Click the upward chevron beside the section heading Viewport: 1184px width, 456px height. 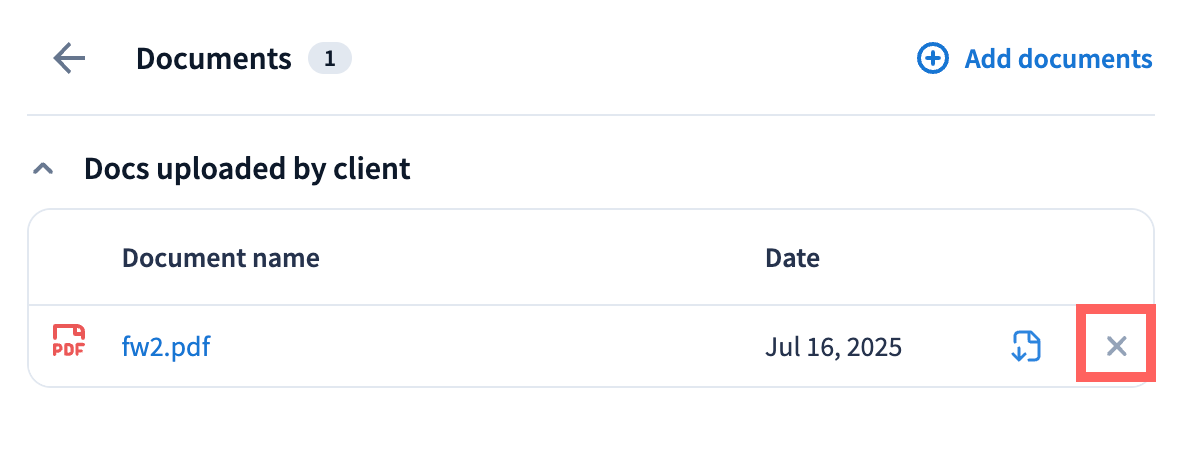pos(43,169)
